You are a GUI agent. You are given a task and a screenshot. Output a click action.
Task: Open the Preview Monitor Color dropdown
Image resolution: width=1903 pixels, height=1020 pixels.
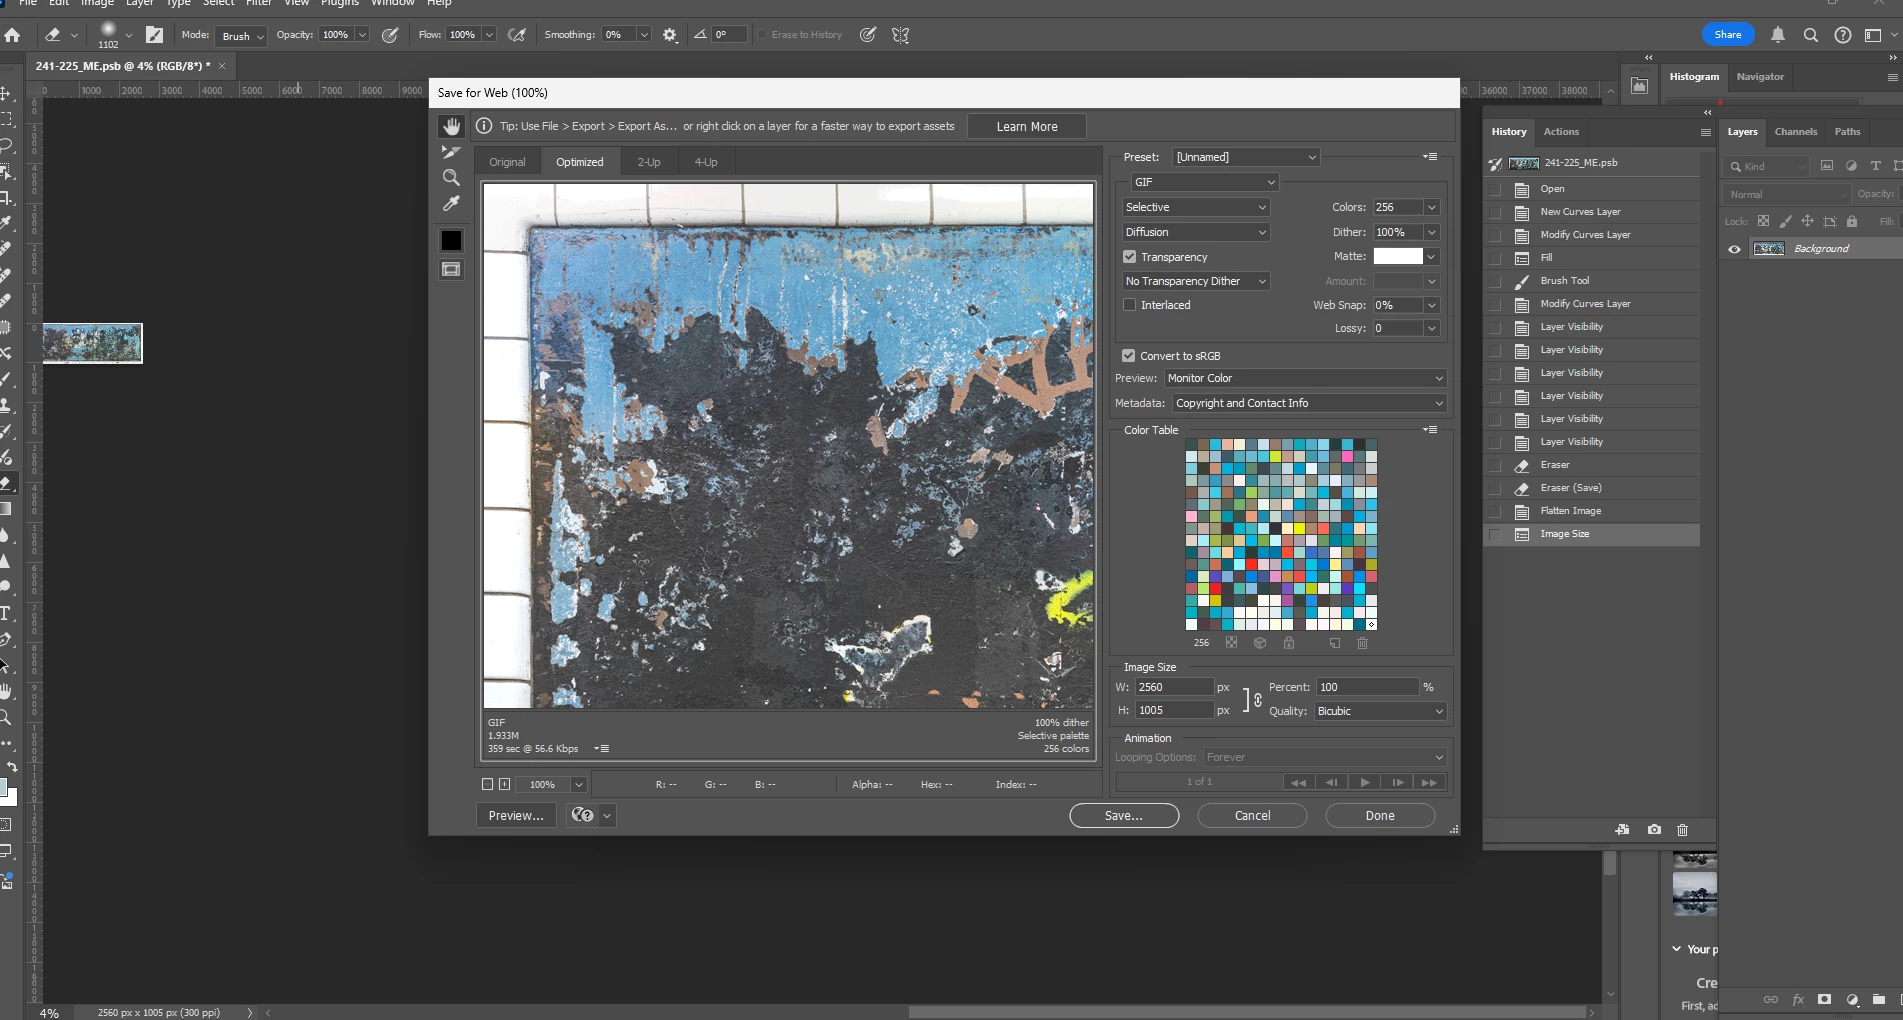click(x=1305, y=378)
